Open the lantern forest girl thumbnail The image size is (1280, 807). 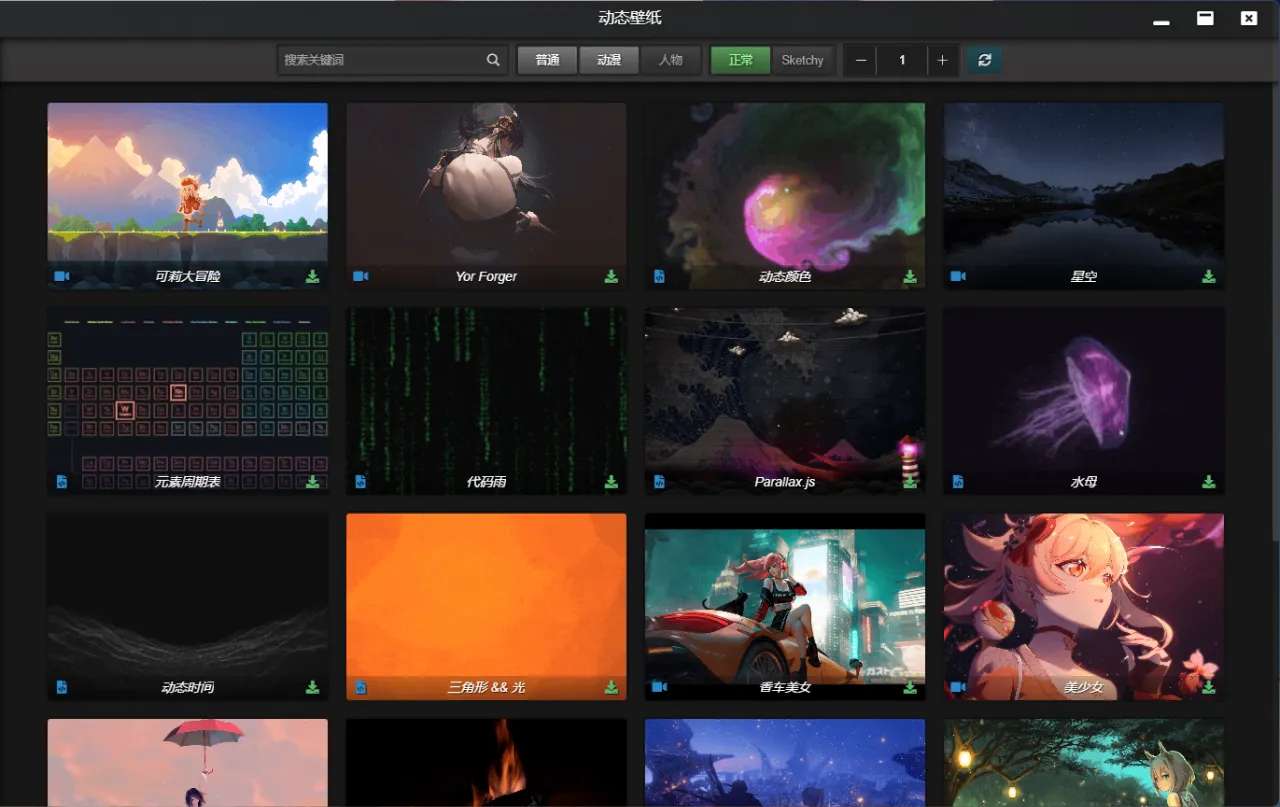(x=1084, y=763)
